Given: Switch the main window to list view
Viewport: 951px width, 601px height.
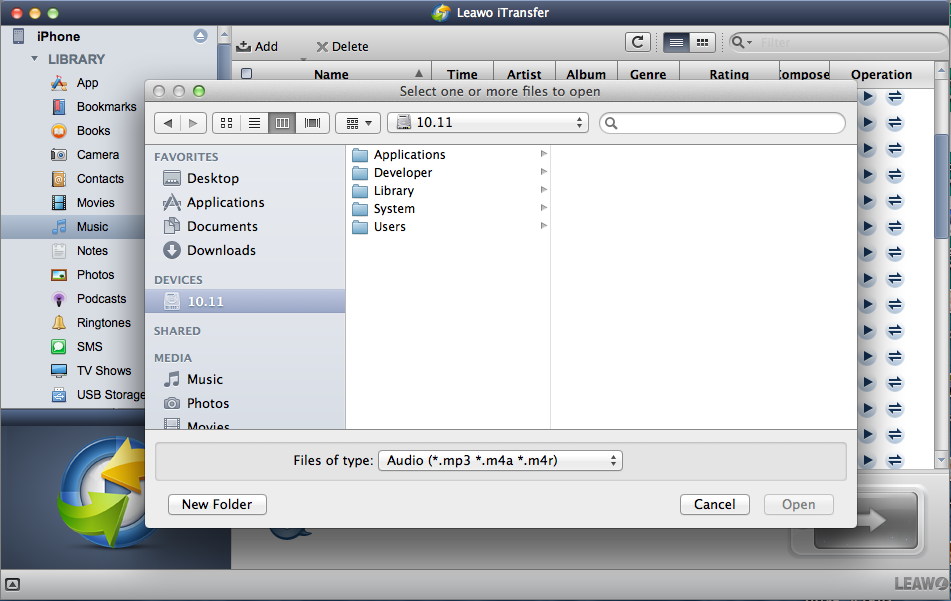Looking at the screenshot, I should point(676,42).
